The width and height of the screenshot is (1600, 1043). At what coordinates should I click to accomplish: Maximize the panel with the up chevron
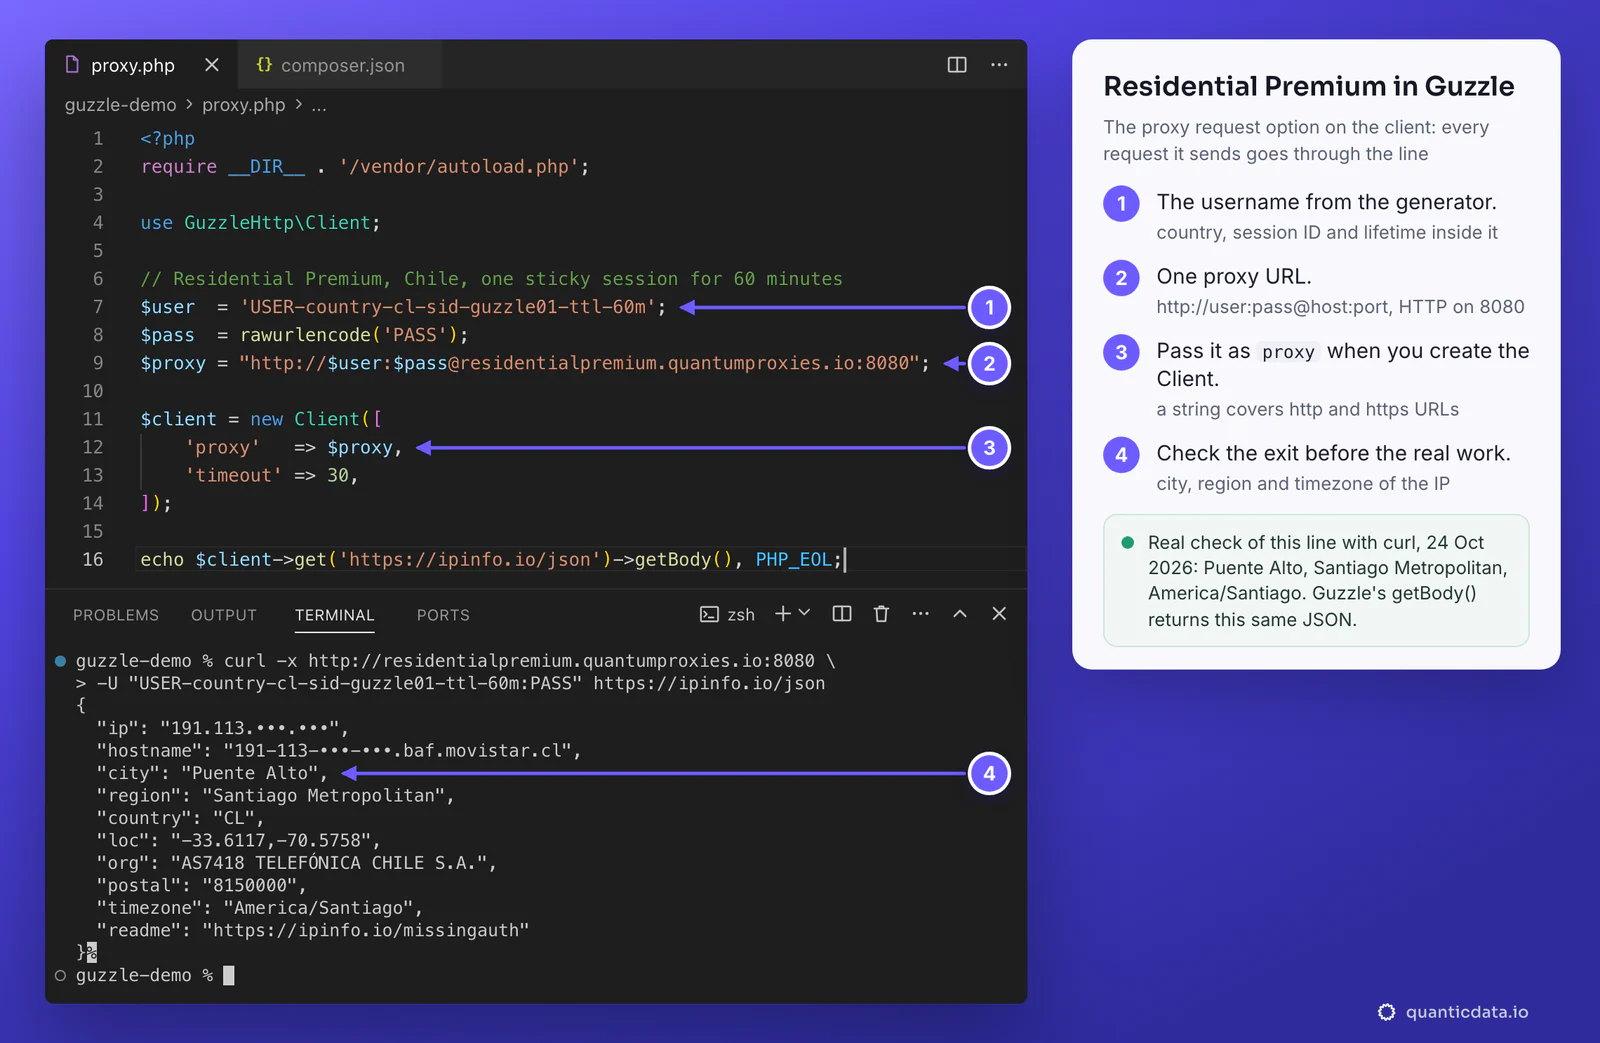960,614
